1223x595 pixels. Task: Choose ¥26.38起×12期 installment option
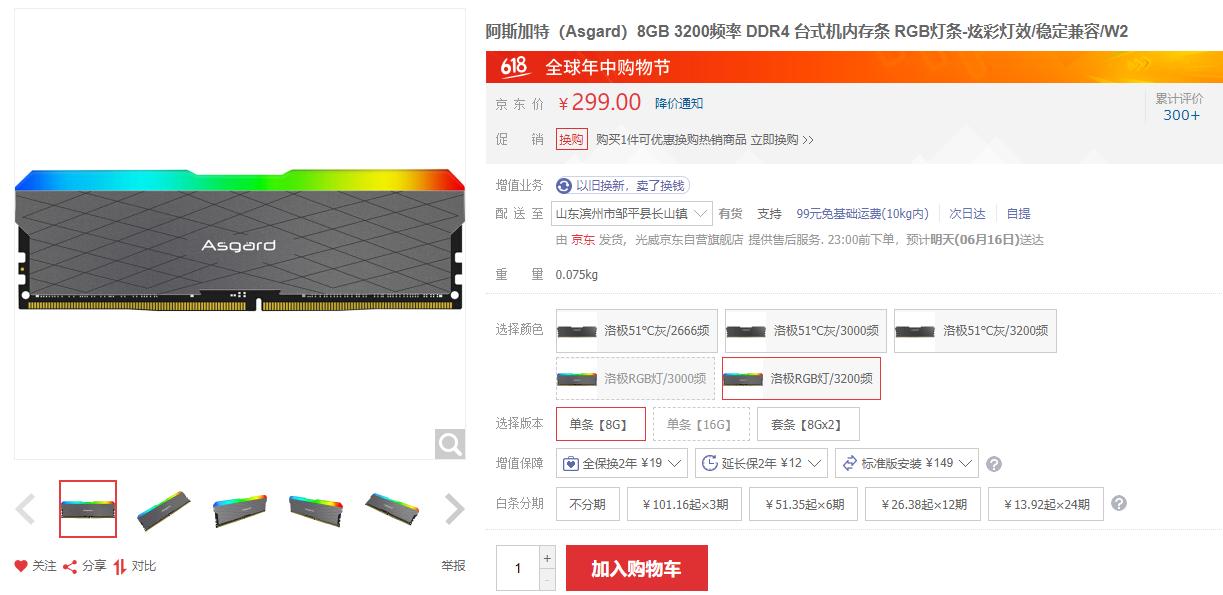coord(922,504)
